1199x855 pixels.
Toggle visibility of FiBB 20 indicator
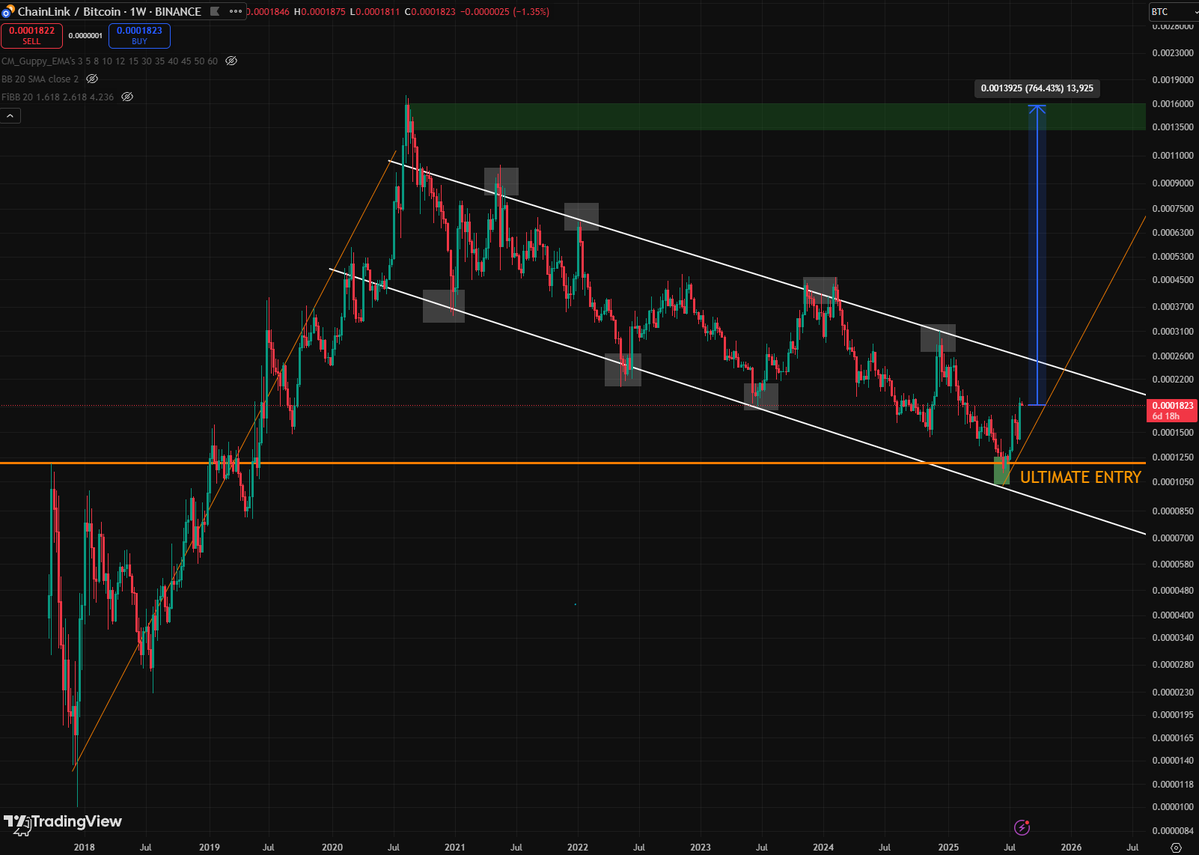128,97
